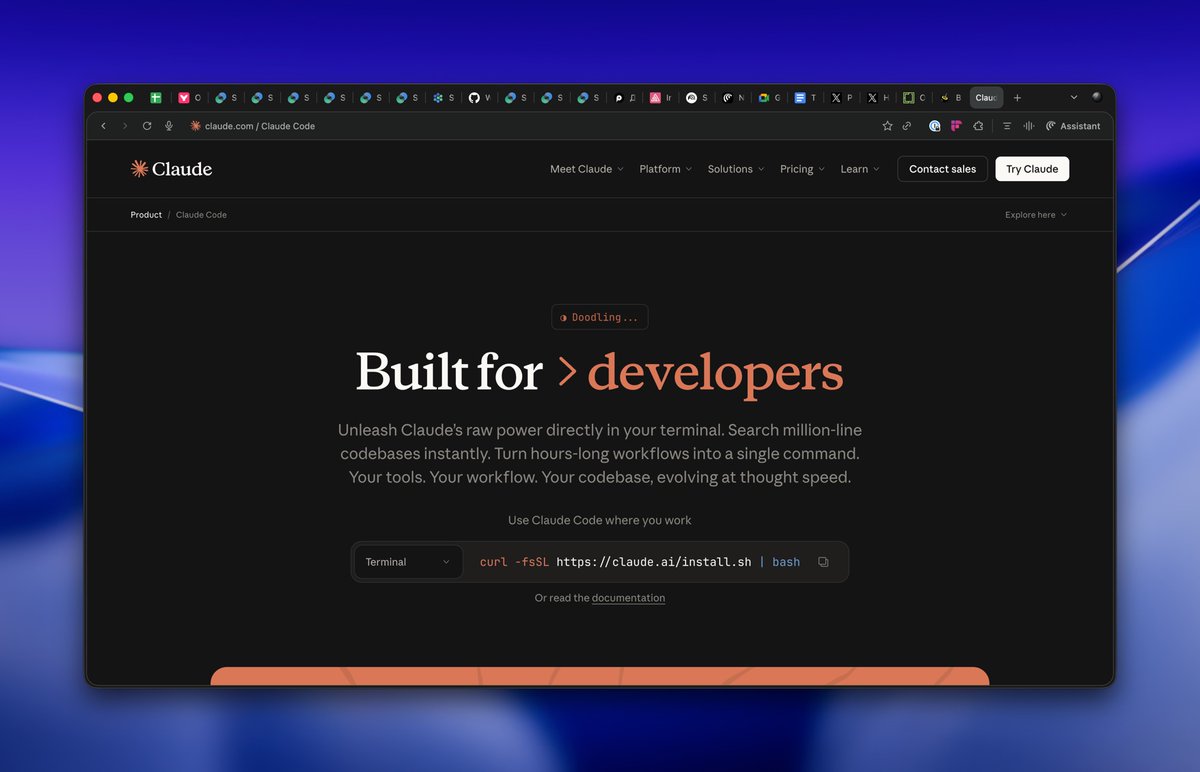Click the 'Built for developers' headline
1200x772 pixels.
click(x=600, y=372)
